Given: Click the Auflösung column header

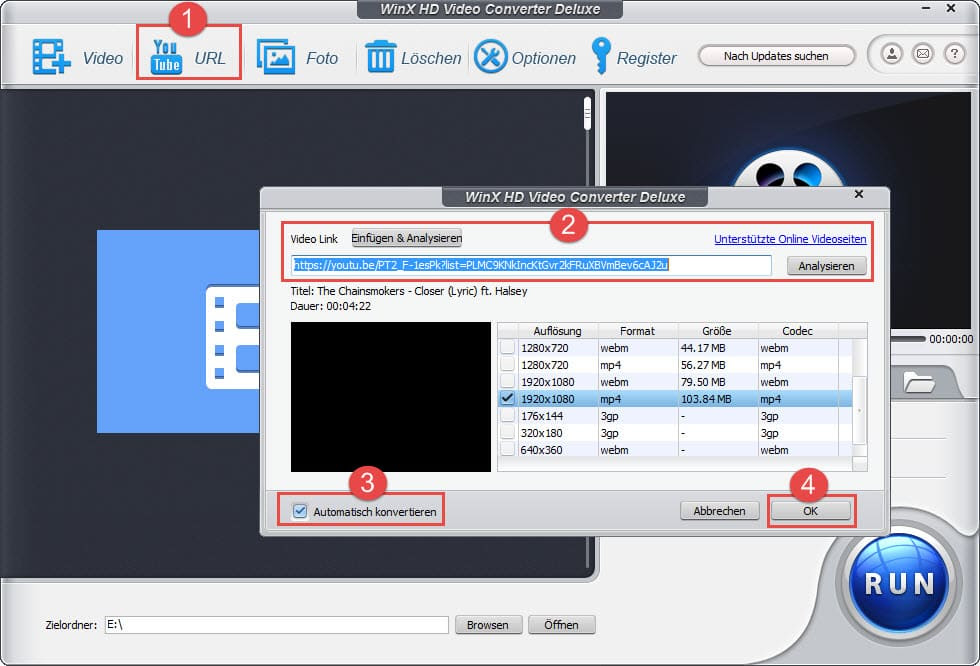Looking at the screenshot, I should [x=558, y=331].
